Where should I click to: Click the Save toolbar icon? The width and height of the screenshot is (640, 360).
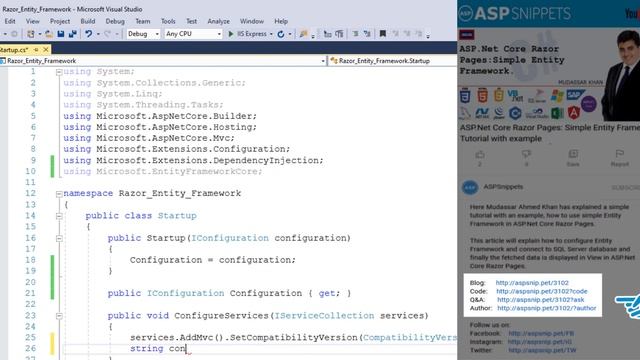(61, 34)
